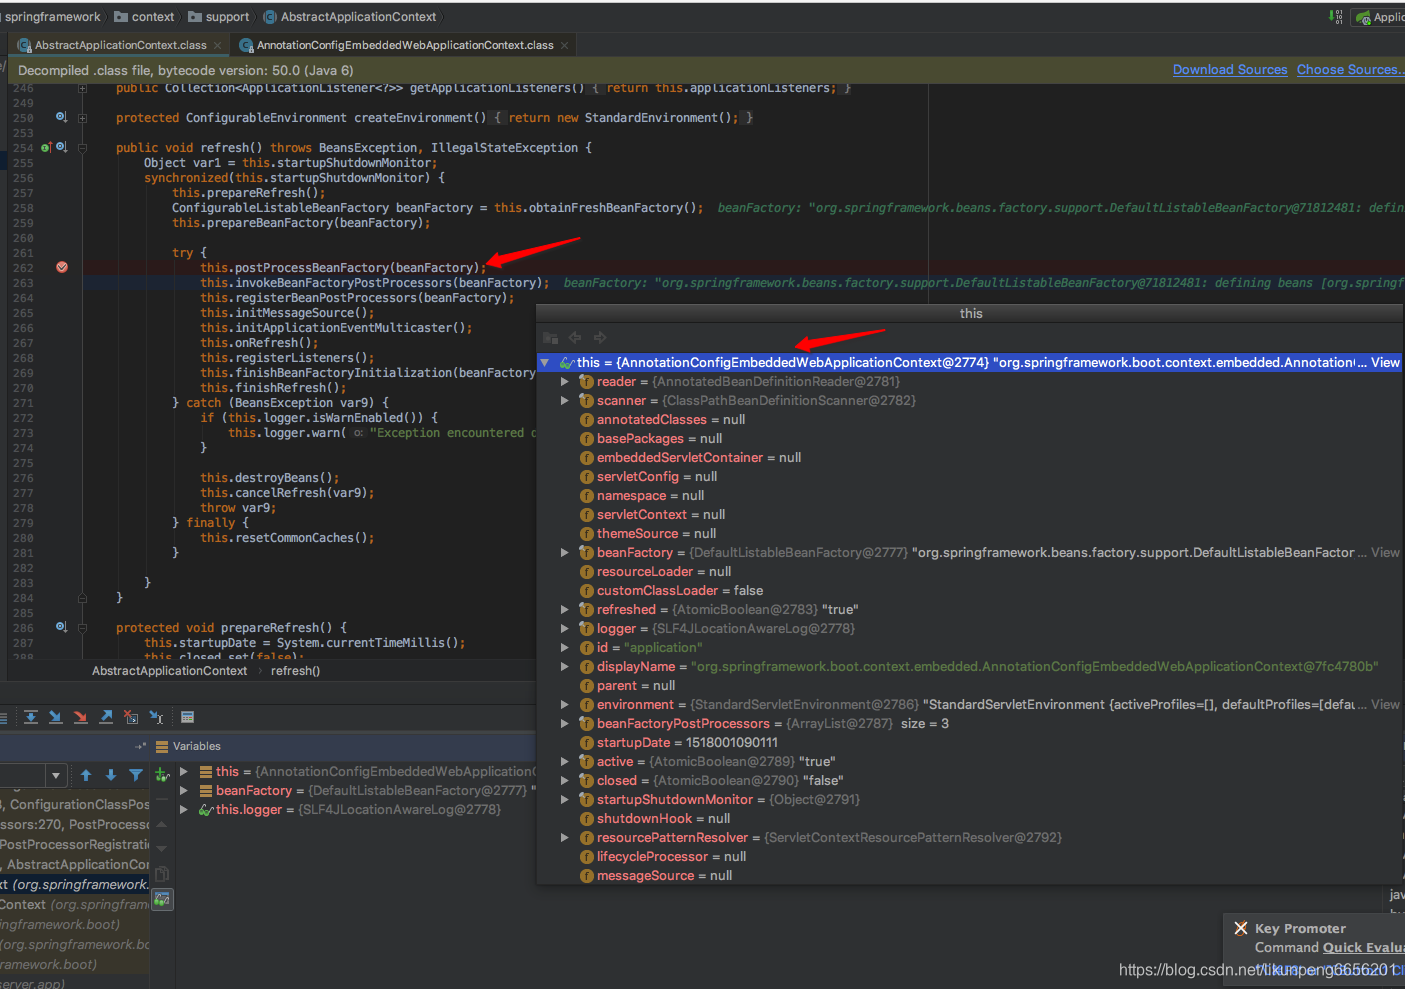Viewport: 1405px width, 989px height.
Task: Select the shutdownHook = null row
Action: [x=969, y=818]
